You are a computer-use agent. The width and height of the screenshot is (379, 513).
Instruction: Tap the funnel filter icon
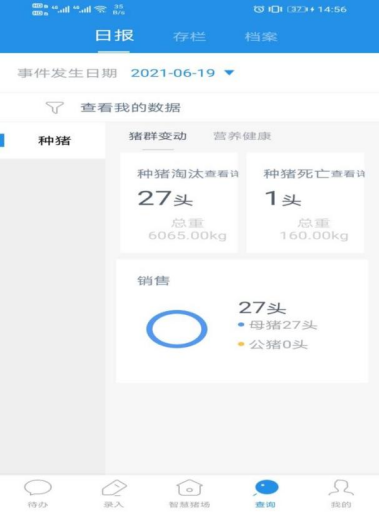click(x=55, y=108)
